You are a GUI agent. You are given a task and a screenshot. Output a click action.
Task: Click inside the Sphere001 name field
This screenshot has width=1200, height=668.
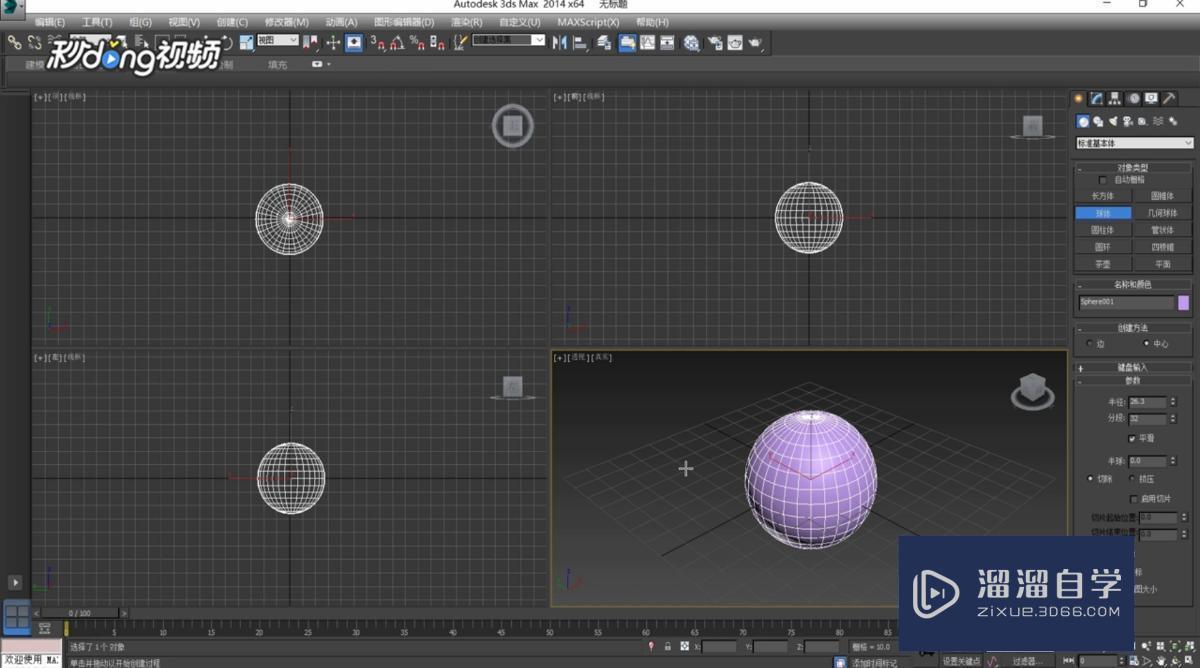point(1125,301)
